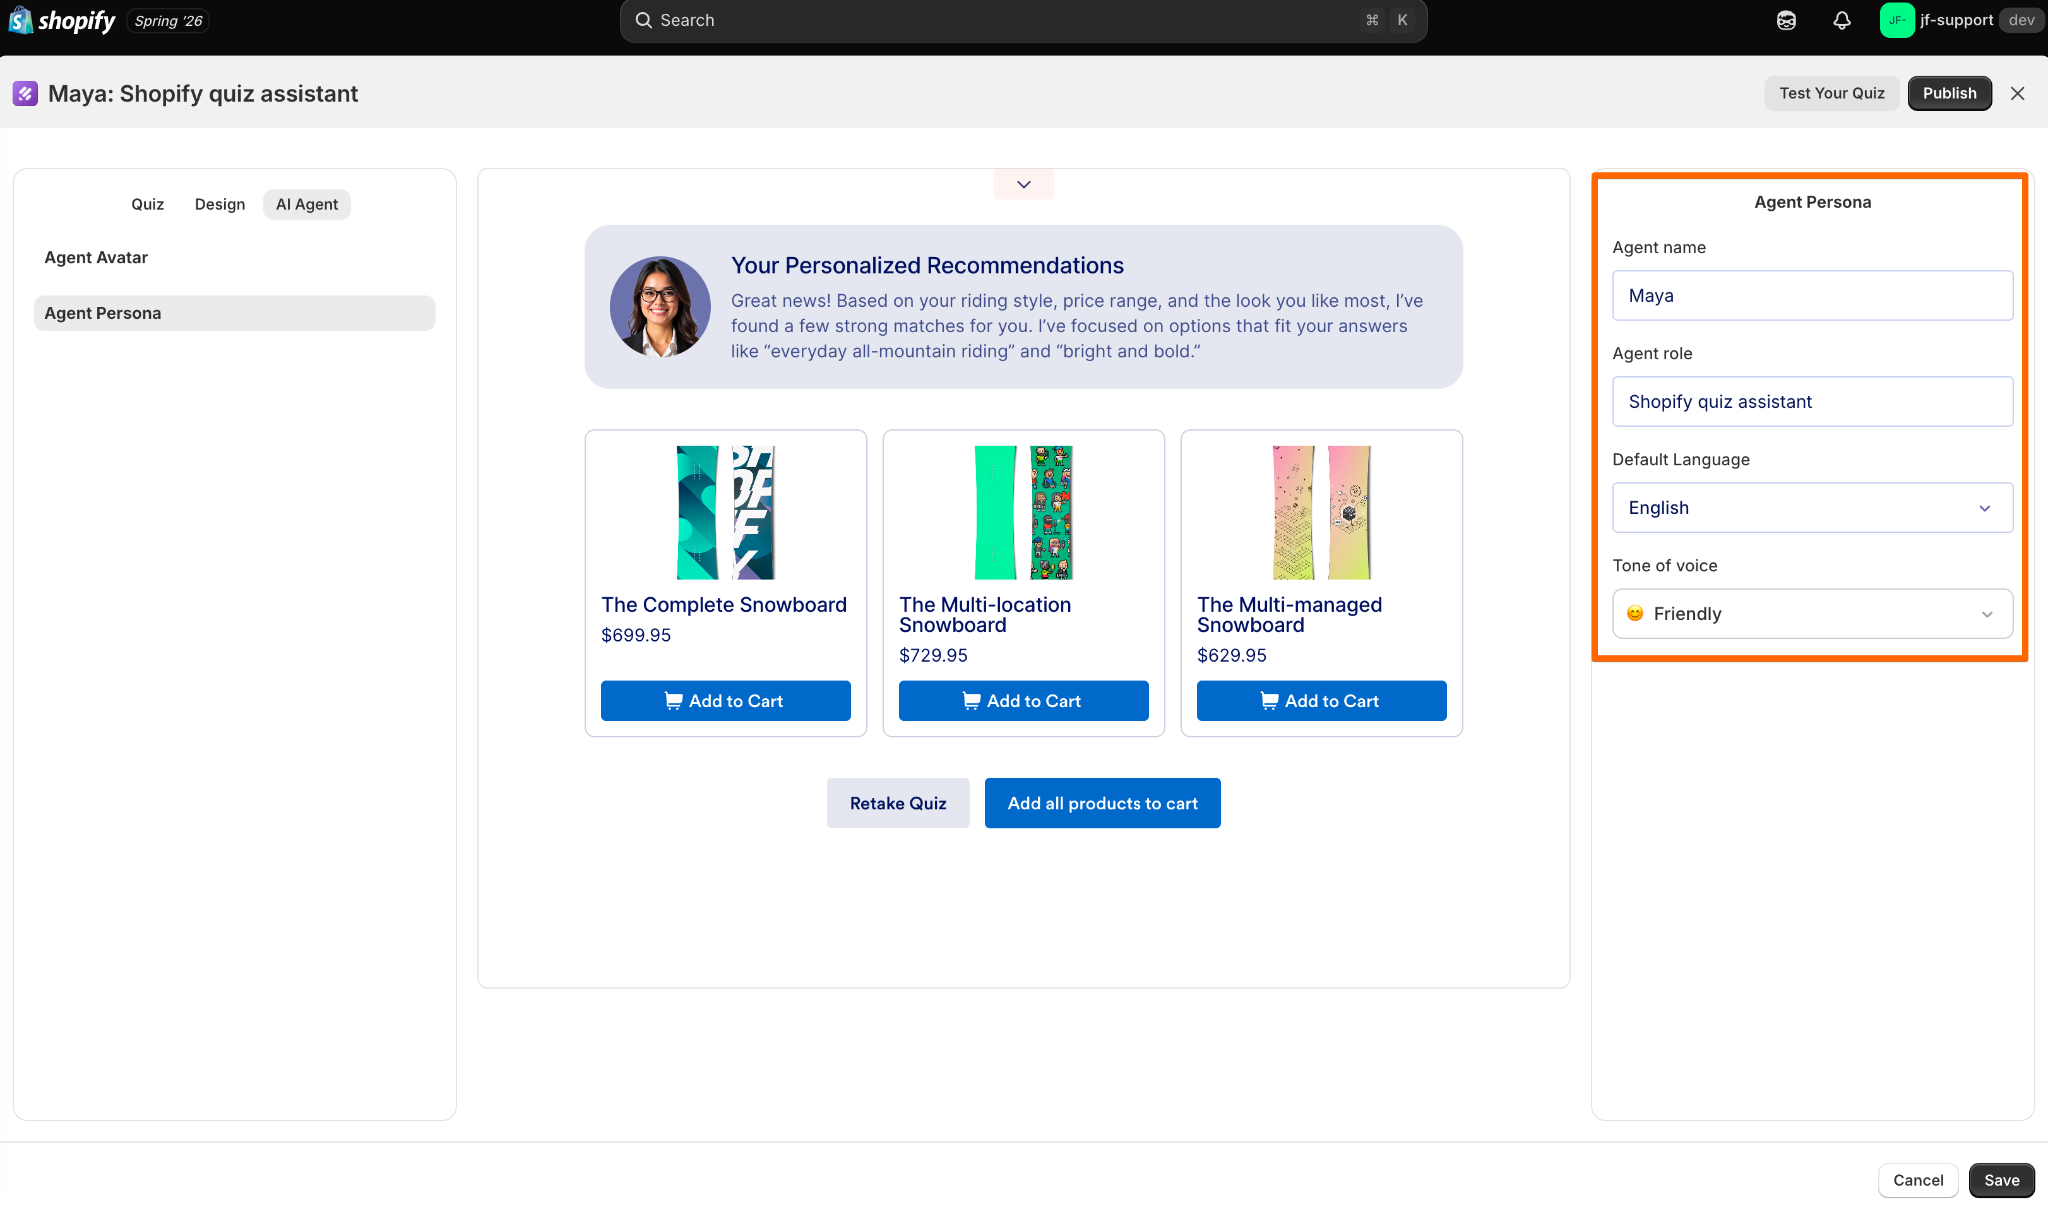Click the Agent Persona panel heading
This screenshot has height=1211, width=2048.
tap(1812, 202)
